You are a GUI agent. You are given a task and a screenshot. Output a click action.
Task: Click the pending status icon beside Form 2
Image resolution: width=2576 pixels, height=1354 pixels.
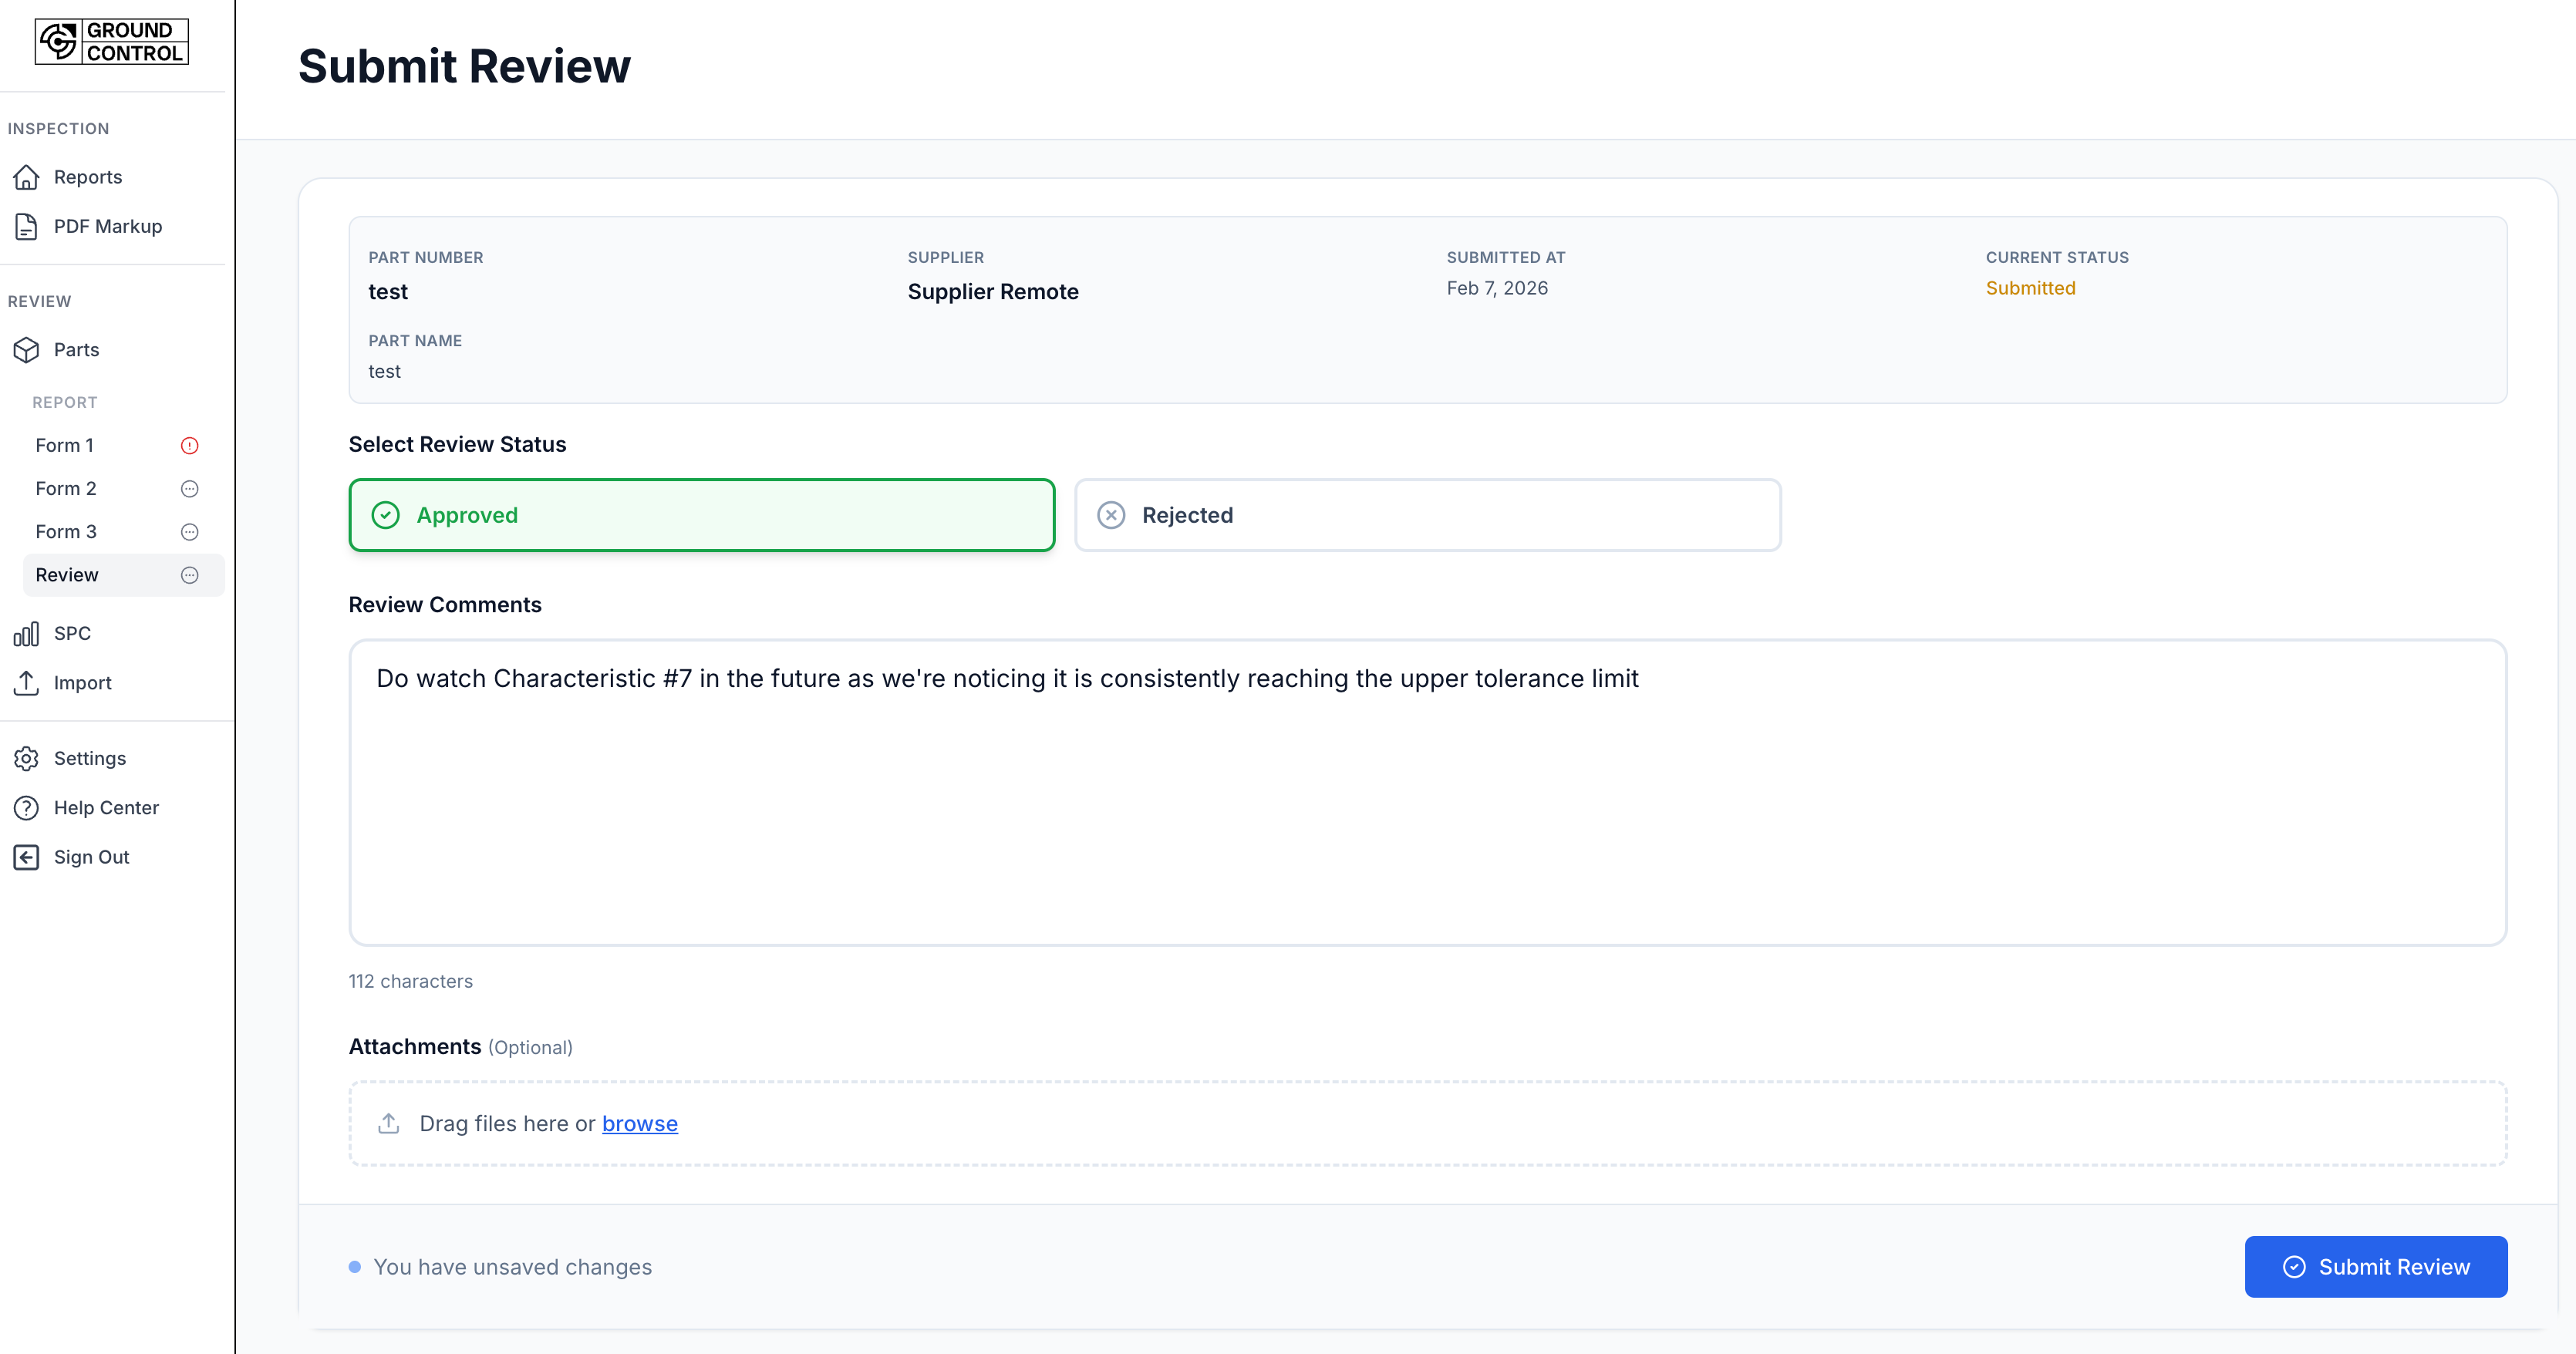189,489
